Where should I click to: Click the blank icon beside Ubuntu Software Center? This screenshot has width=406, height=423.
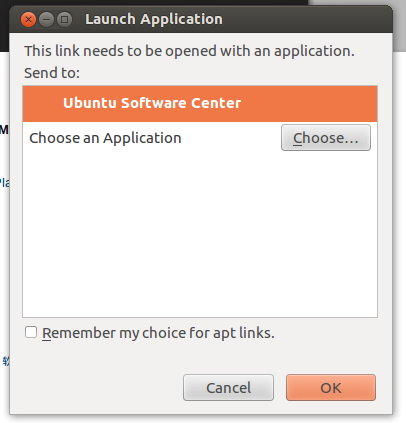pos(43,103)
